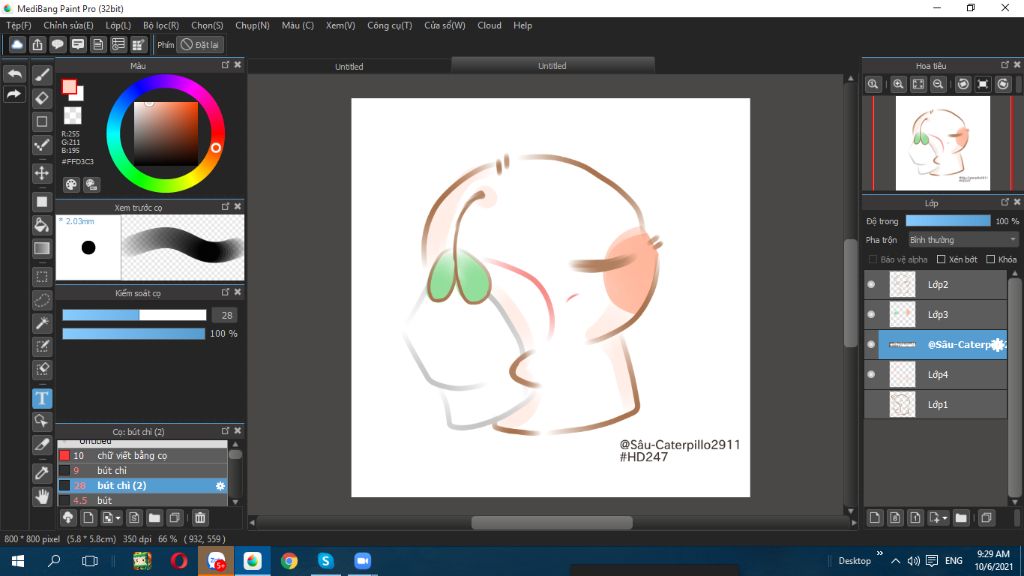Open add layer dropdown arrow
The height and width of the screenshot is (576, 1024).
tap(944, 519)
